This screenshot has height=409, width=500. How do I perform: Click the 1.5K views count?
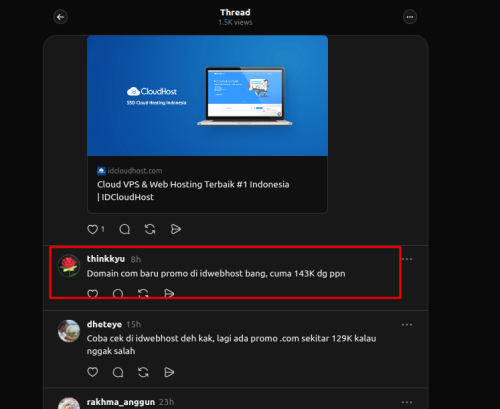click(x=235, y=22)
